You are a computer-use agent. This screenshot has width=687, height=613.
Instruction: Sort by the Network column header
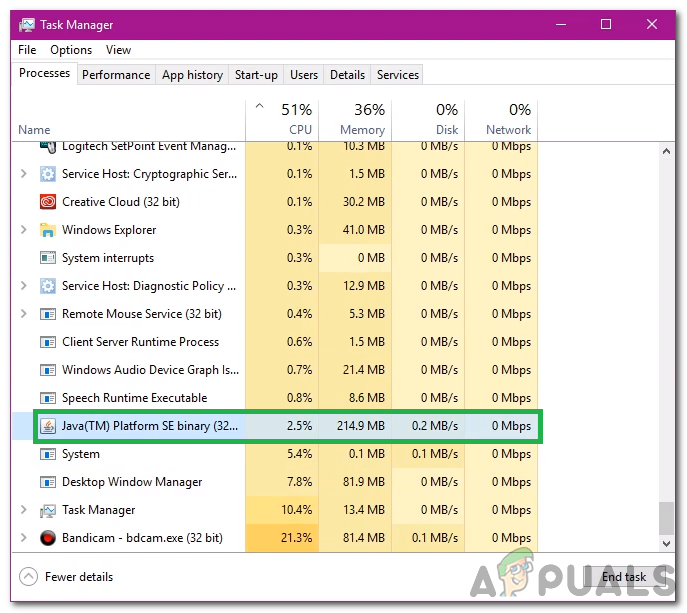tap(501, 120)
